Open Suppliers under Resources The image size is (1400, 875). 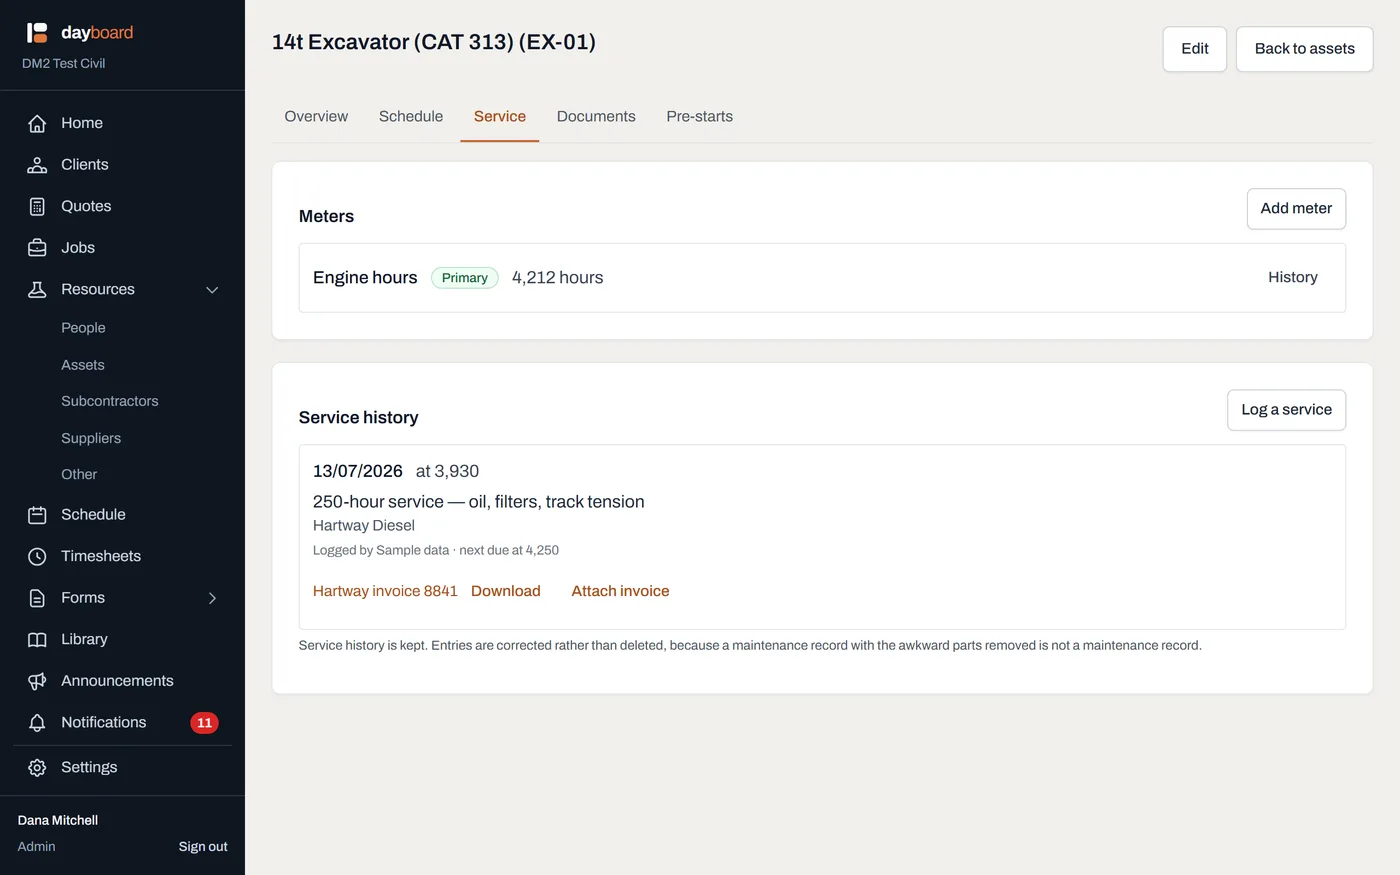(x=91, y=438)
